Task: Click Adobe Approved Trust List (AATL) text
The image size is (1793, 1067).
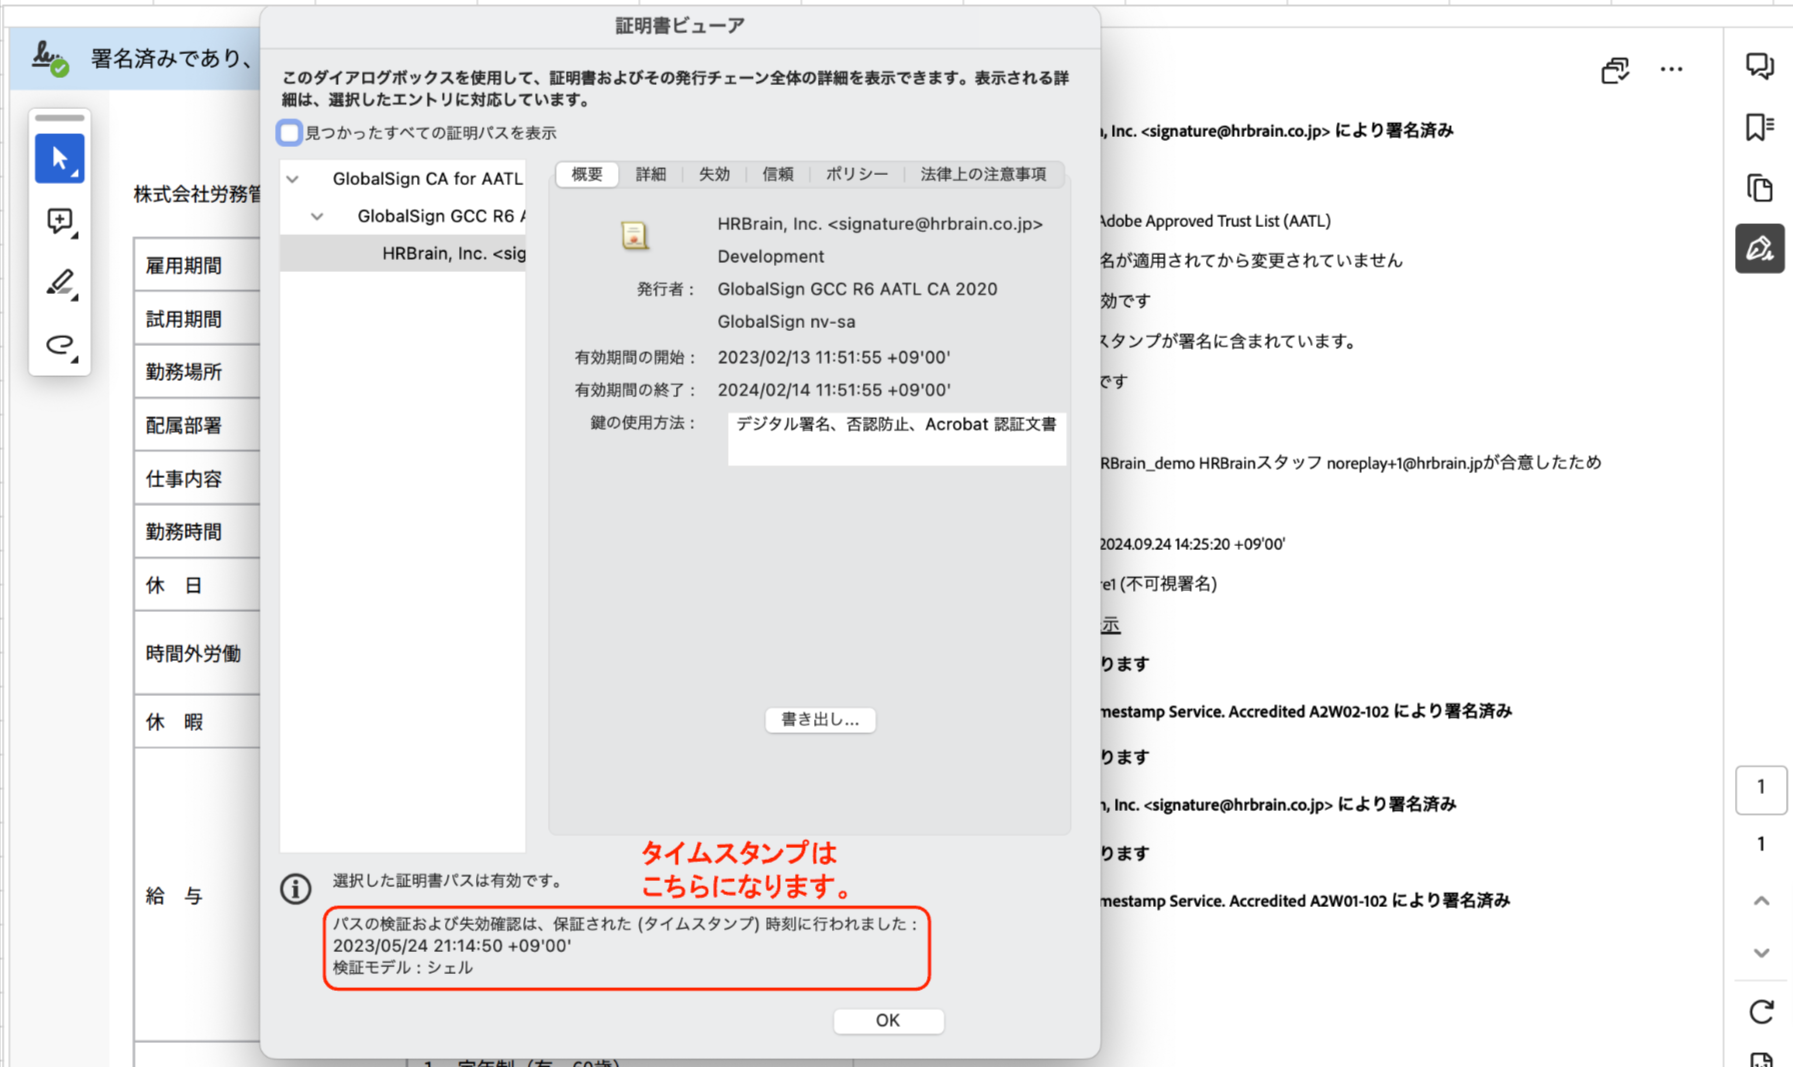Action: click(x=1215, y=221)
